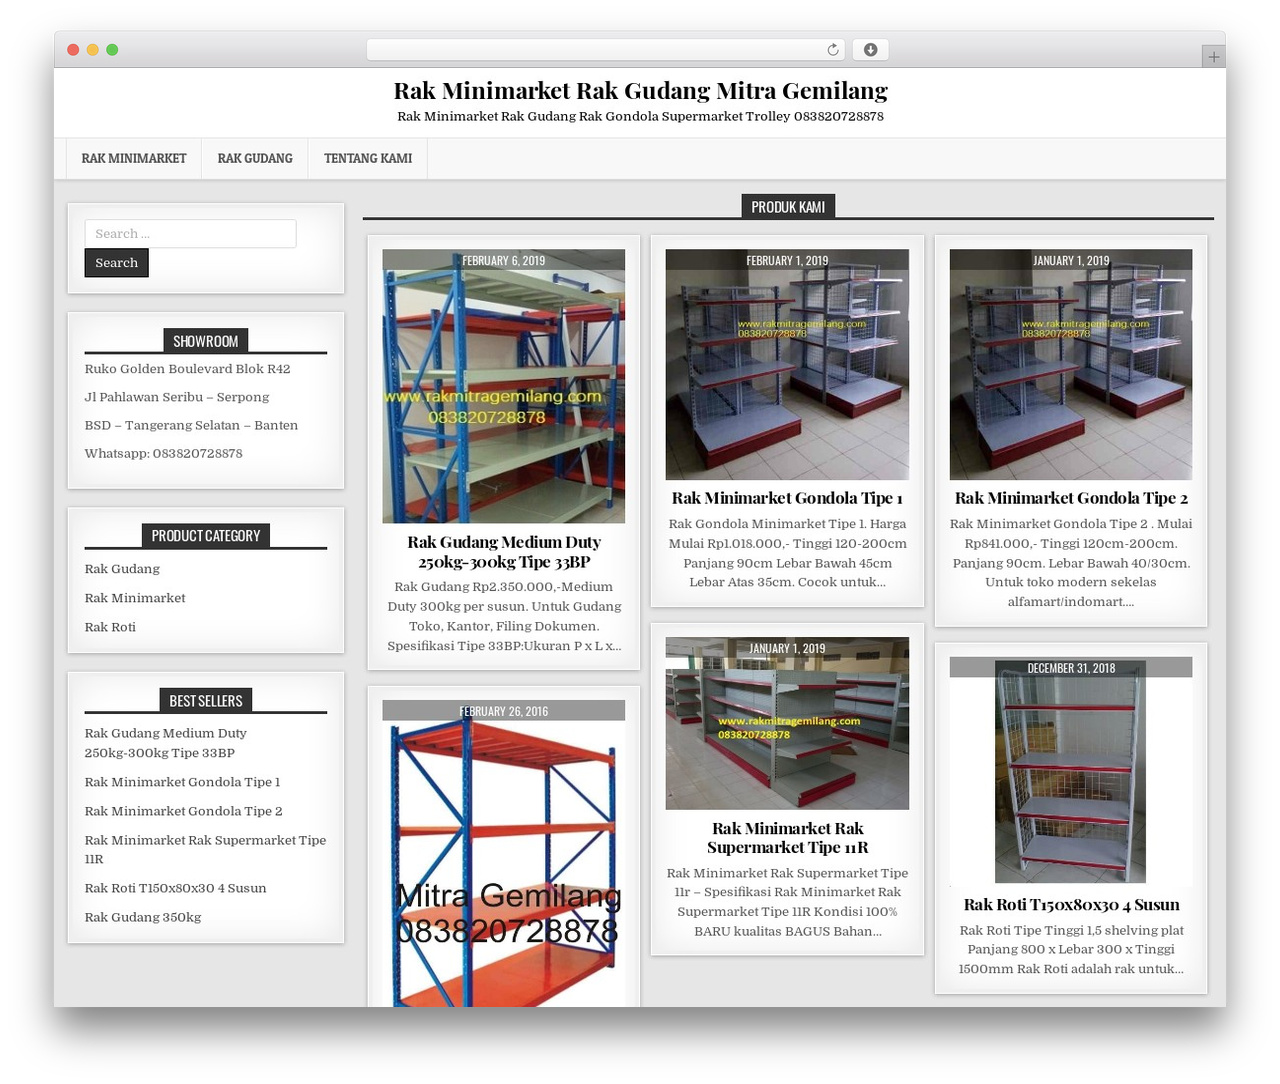Open the Tentang Kami menu item
The height and width of the screenshot is (1084, 1280).
pyautogui.click(x=368, y=159)
